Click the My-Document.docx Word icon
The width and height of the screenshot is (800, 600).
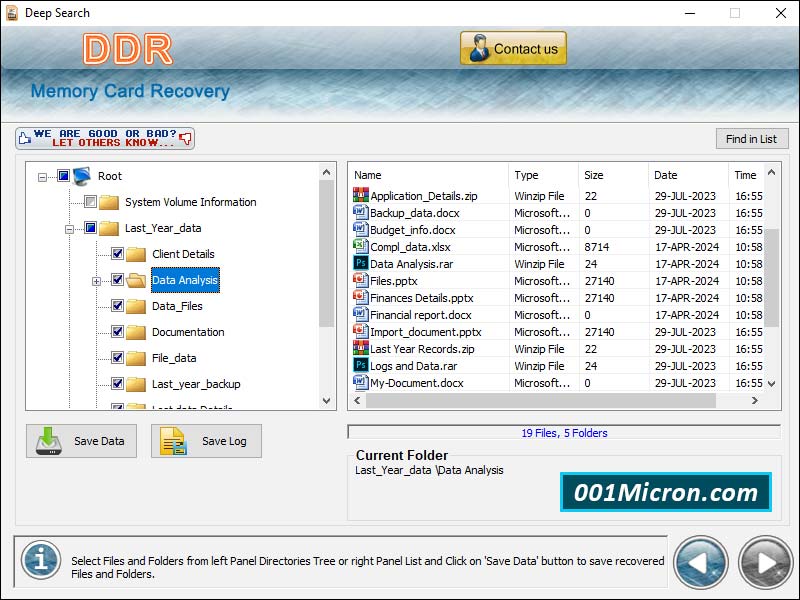[x=361, y=382]
